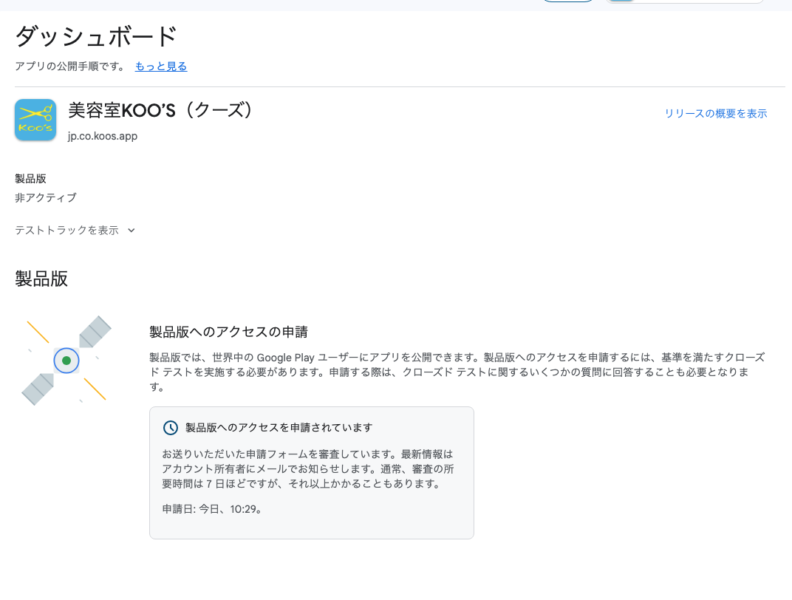Click the 製品版へのアクセスを申請されています notice title
The height and width of the screenshot is (600, 792).
279,428
